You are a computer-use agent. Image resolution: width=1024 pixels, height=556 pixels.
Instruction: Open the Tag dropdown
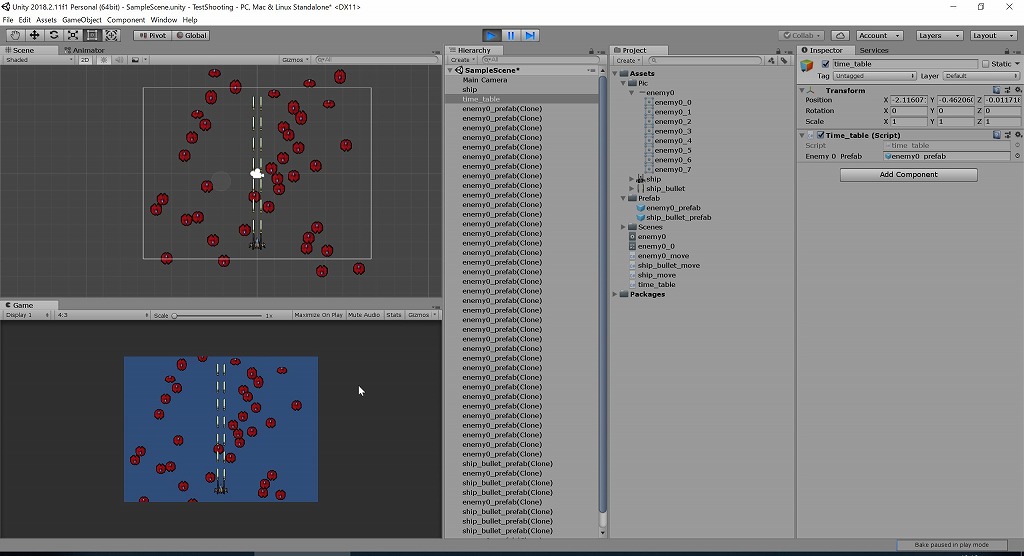[x=874, y=76]
